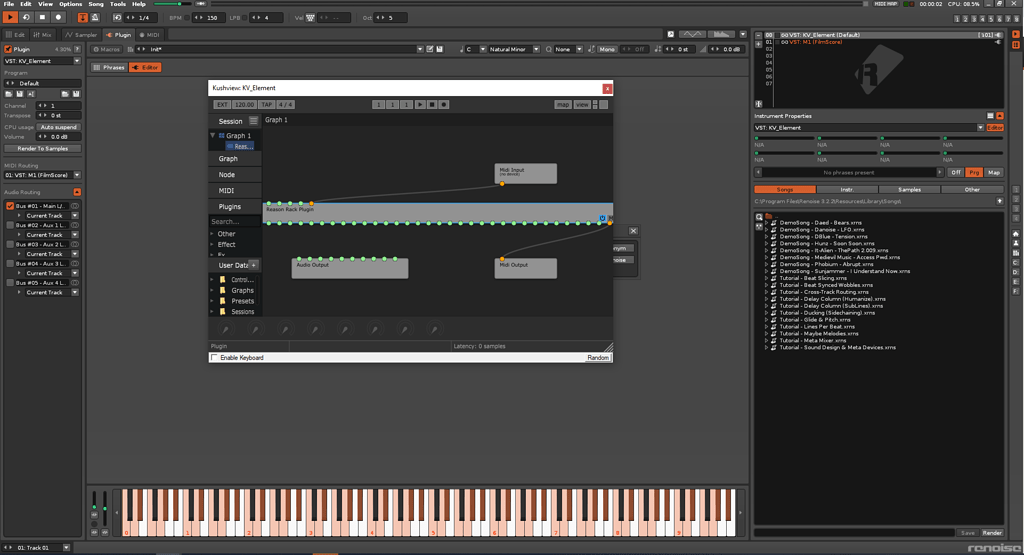Viewport: 1024px width, 555px height.
Task: Open the Tools menu
Action: coord(118,4)
